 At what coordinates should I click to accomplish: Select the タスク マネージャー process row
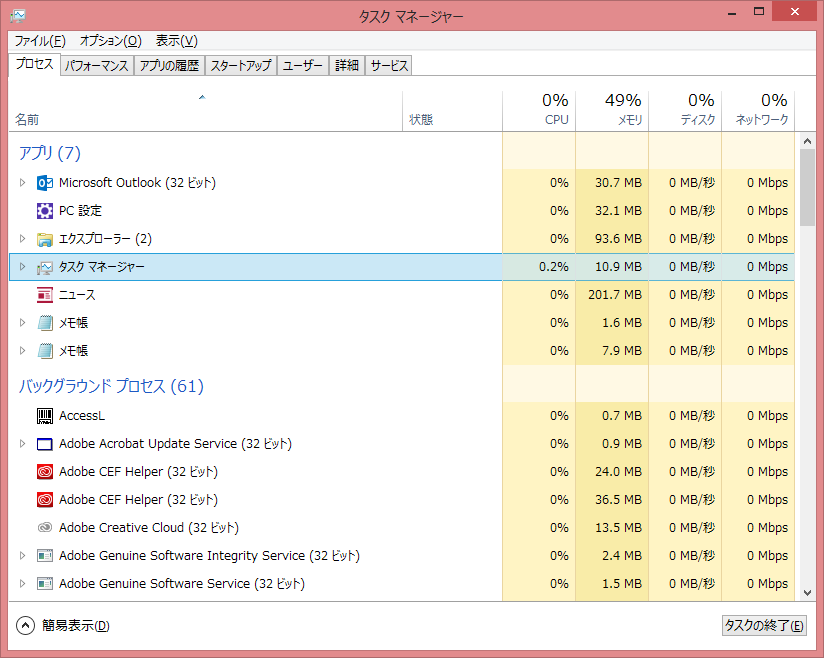(250, 267)
